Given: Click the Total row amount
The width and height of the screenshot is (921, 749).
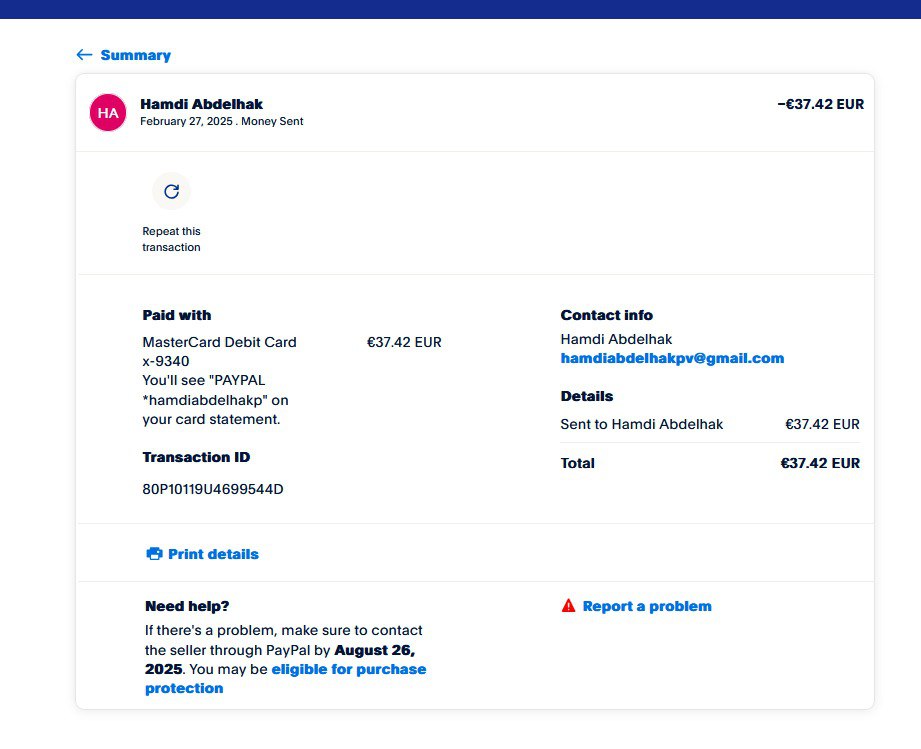Looking at the screenshot, I should [820, 463].
